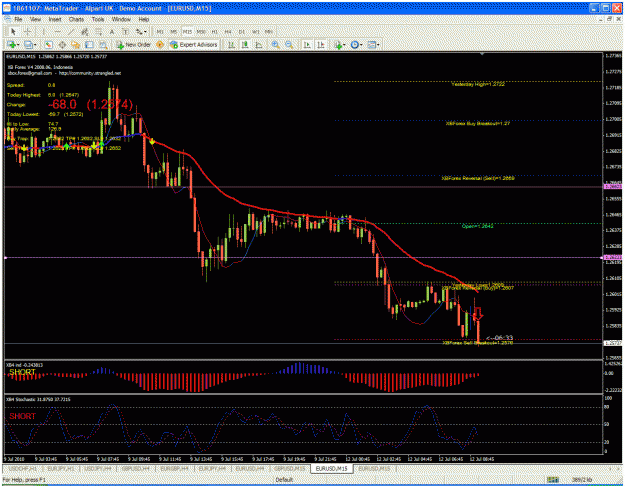Switch chart to Candlesticks type
The image size is (625, 486).
[x=245, y=45]
